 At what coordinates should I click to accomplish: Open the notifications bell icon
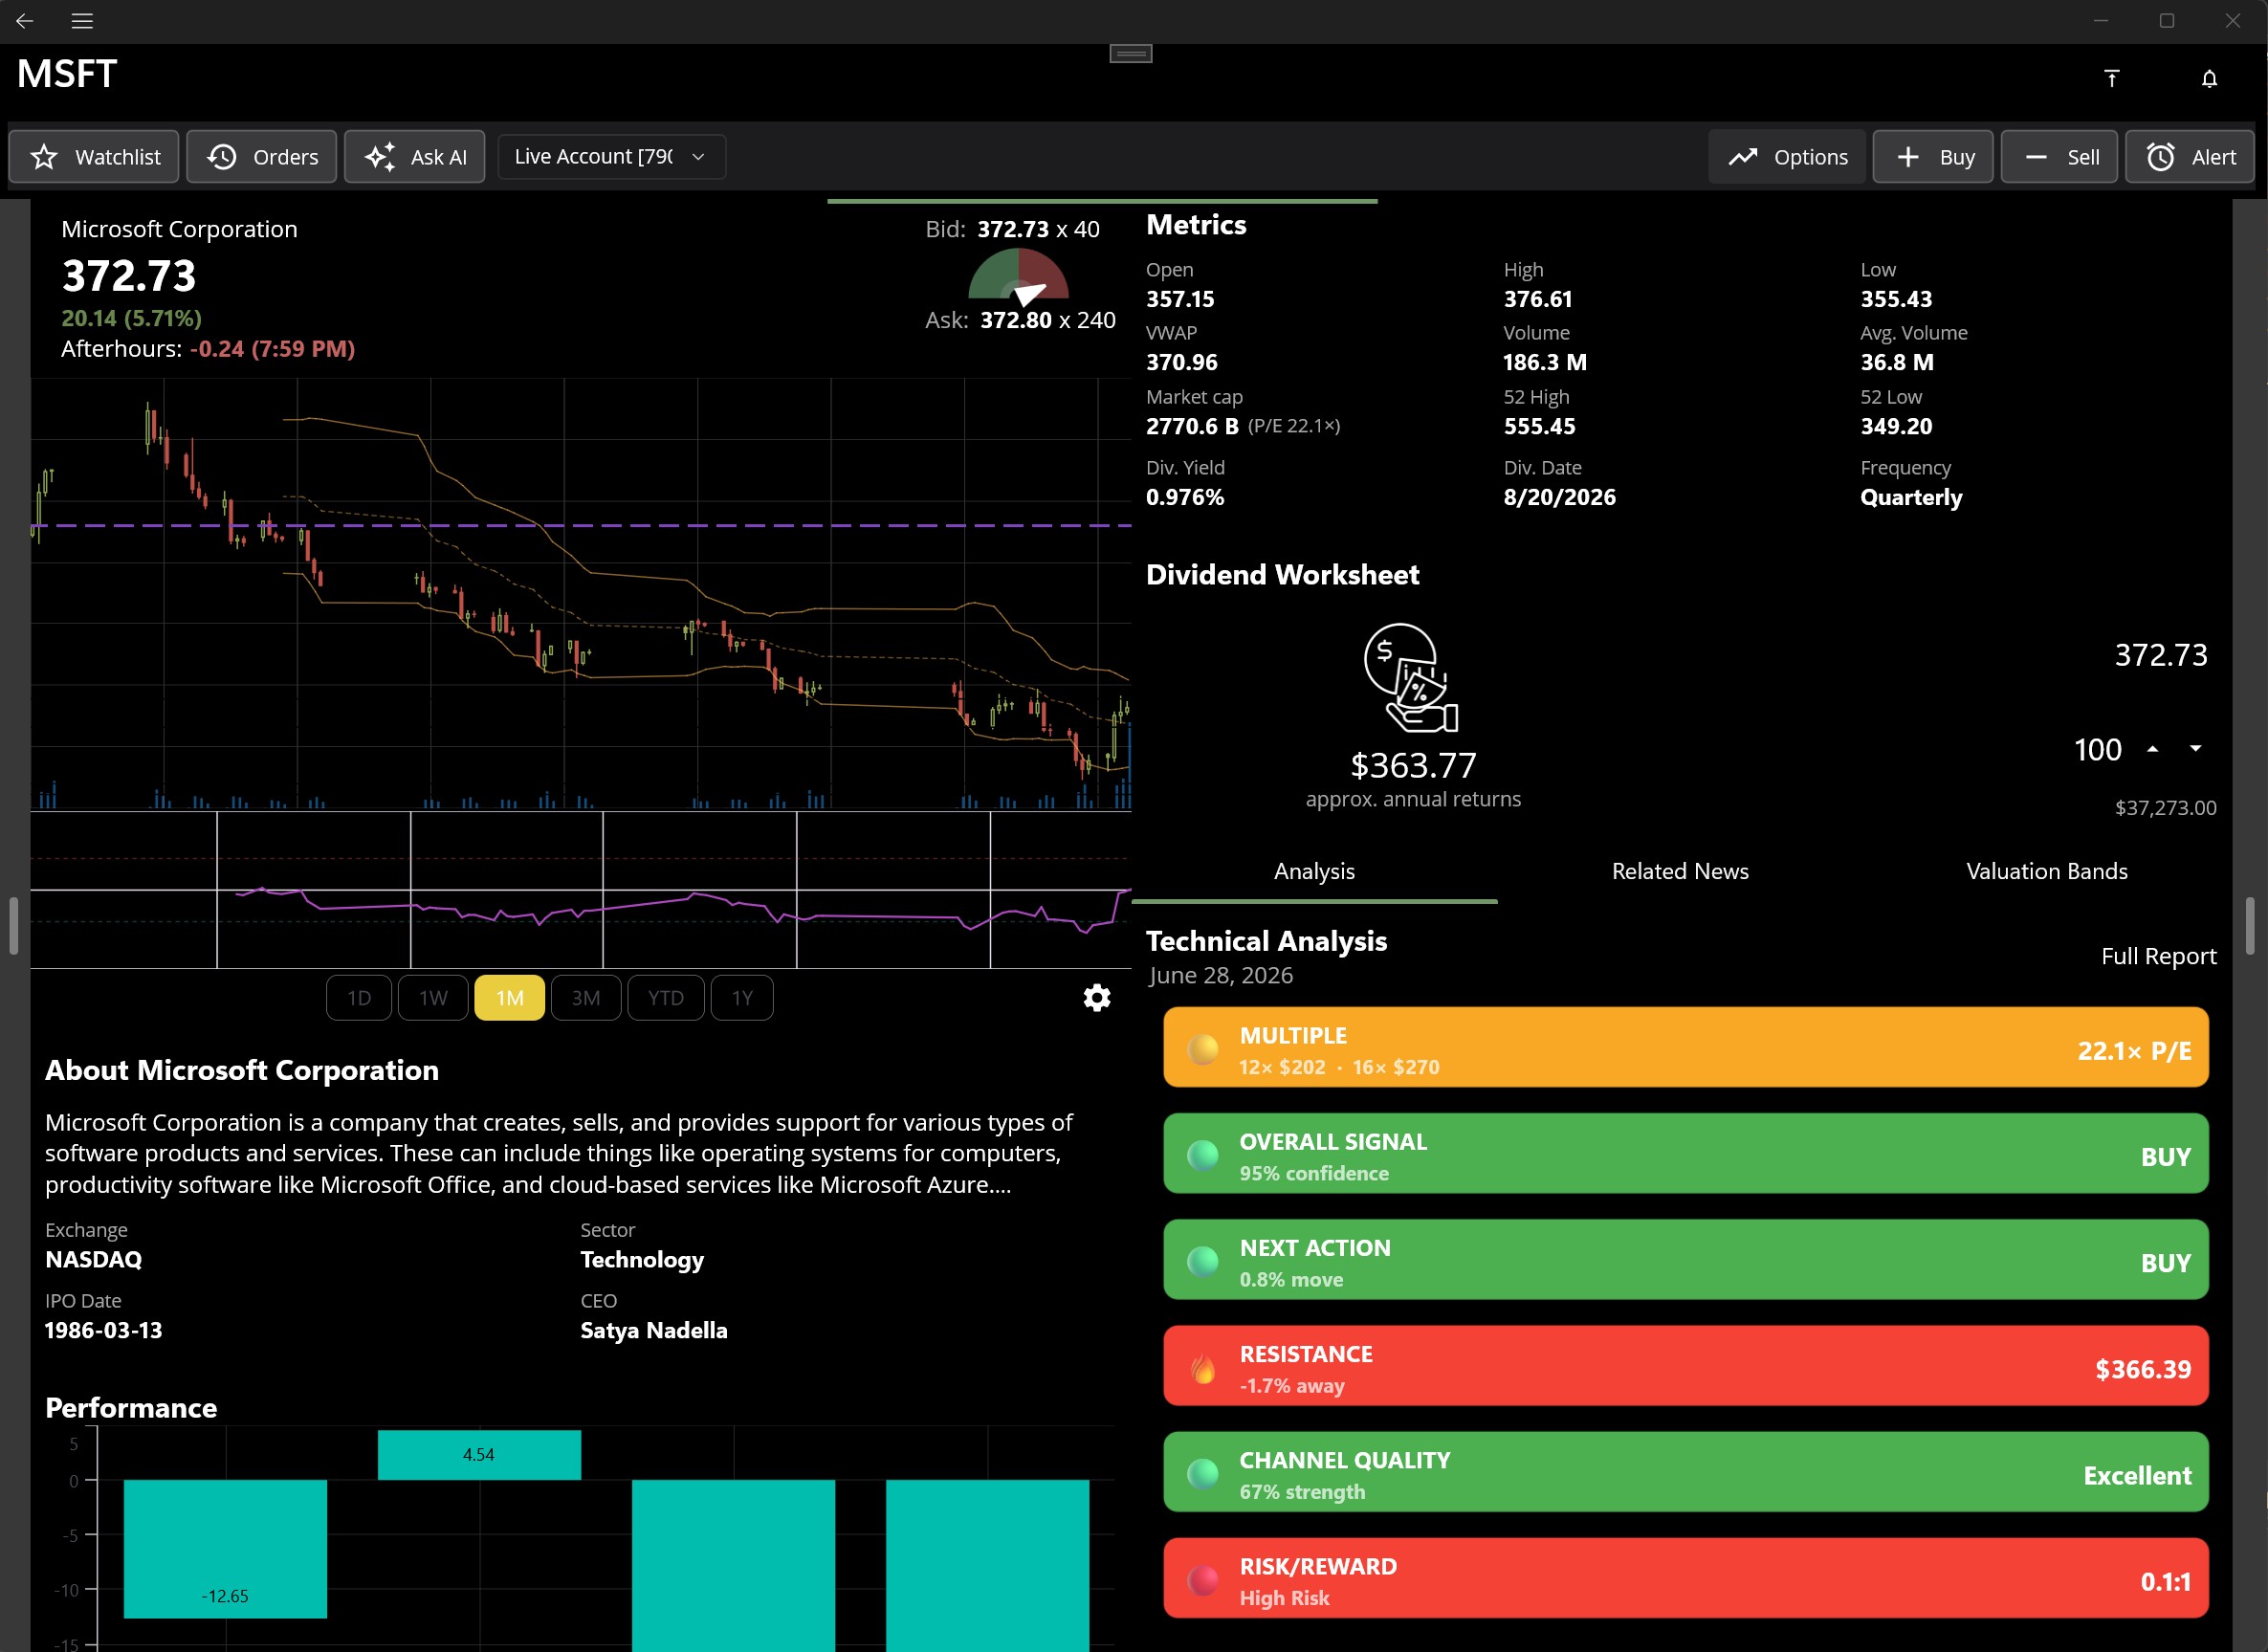point(2209,78)
